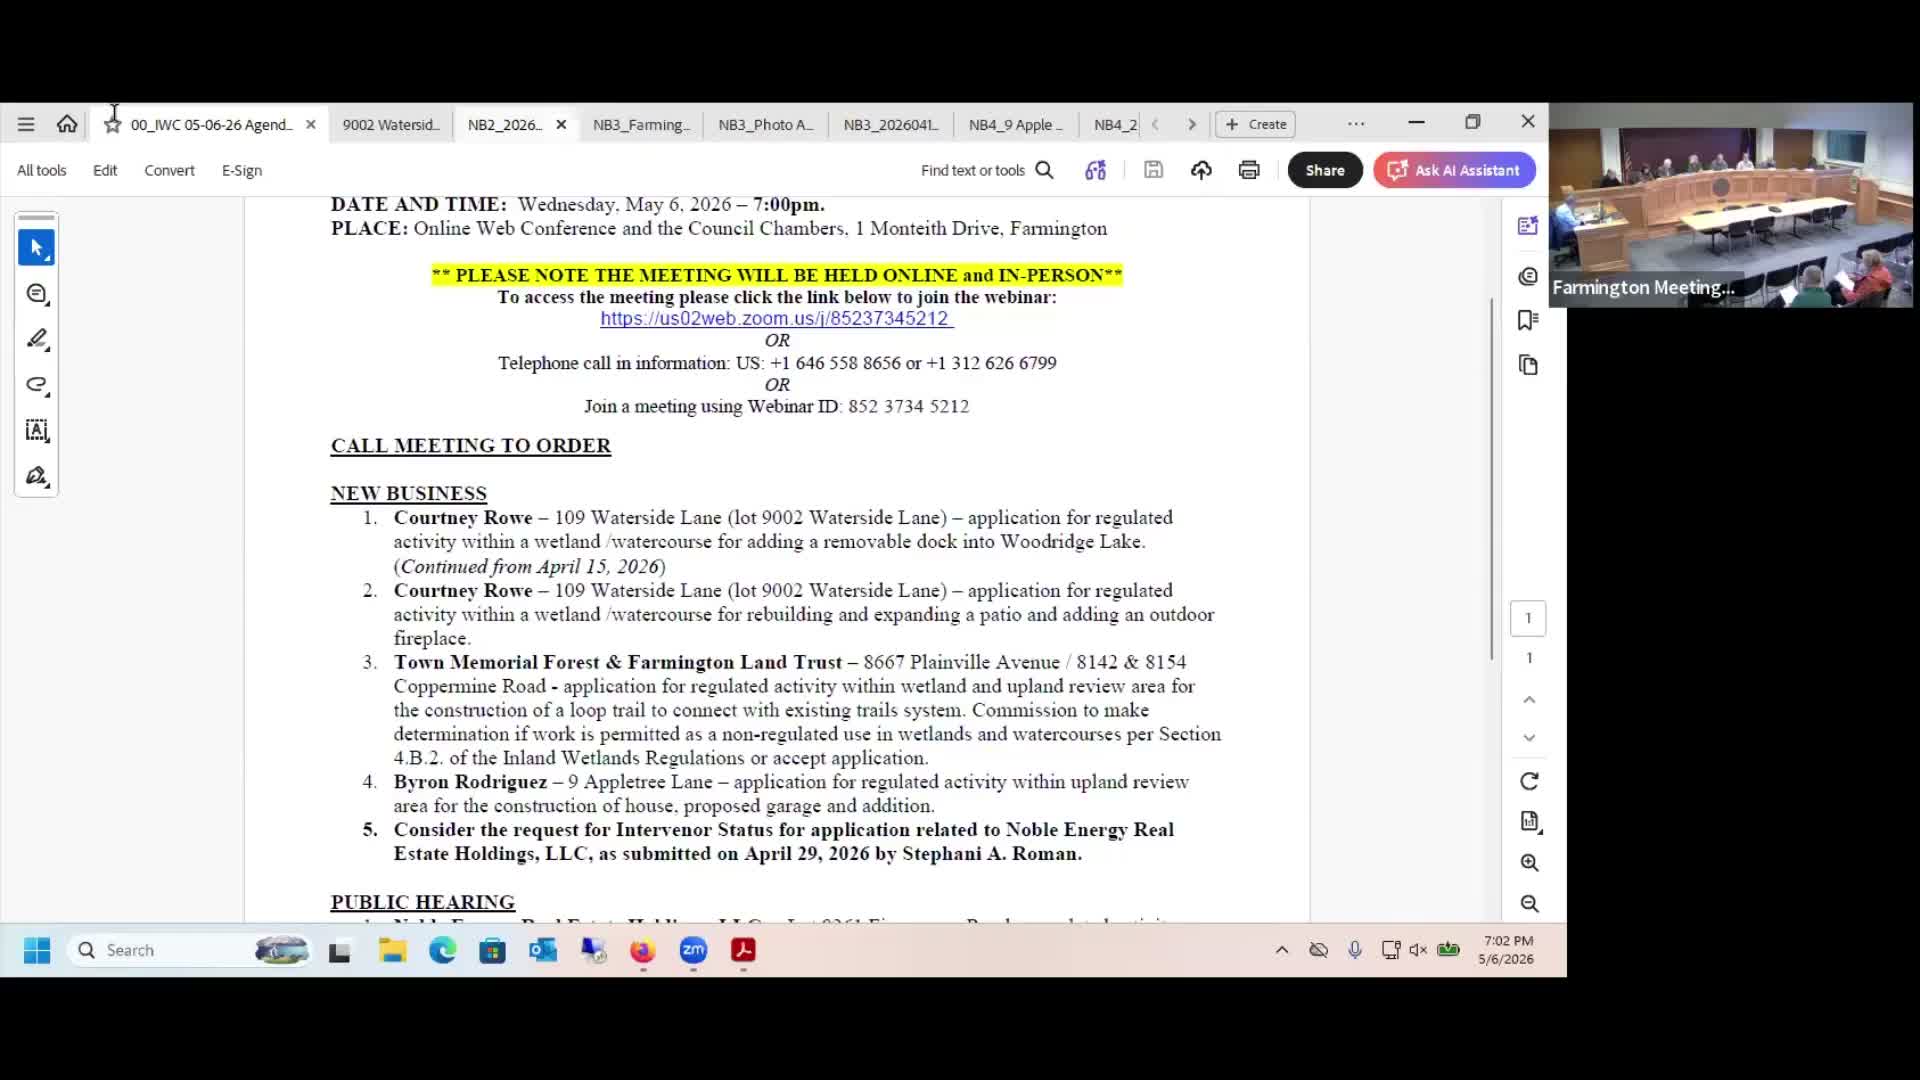The width and height of the screenshot is (1920, 1080).
Task: Click the Farmington Meeting video thumbnail
Action: [1731, 205]
